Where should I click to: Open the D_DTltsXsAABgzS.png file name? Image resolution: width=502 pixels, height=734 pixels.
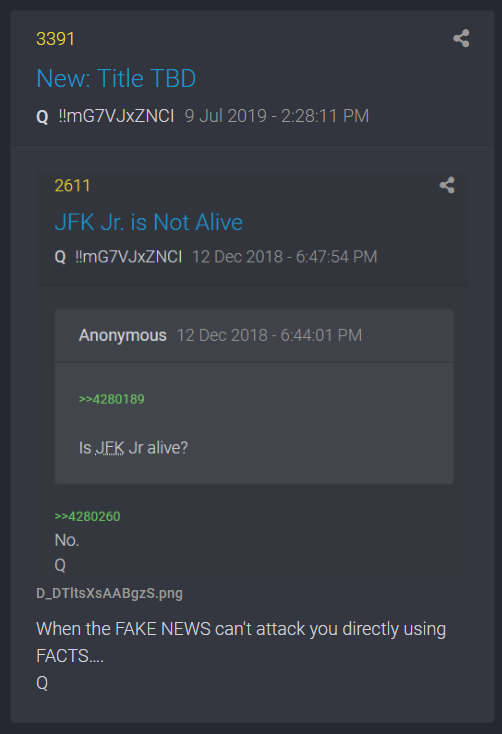pyautogui.click(x=110, y=593)
